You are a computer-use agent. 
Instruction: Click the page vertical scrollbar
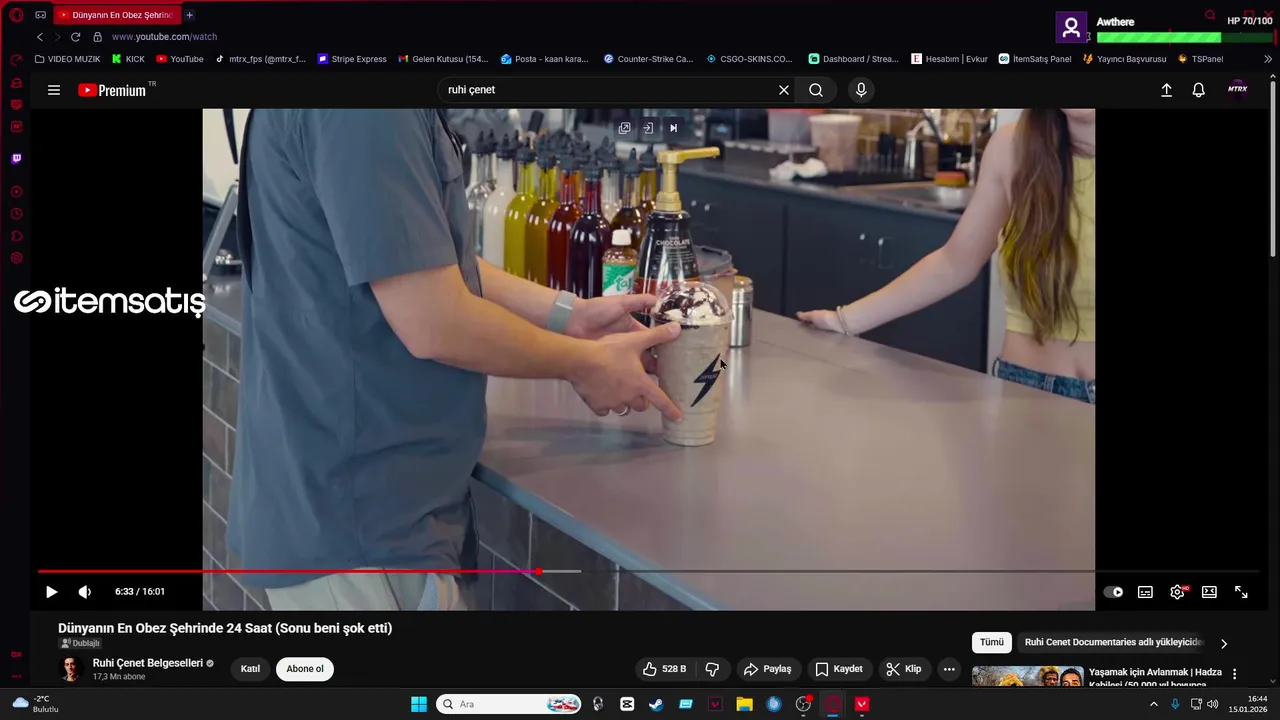pos(1273,170)
